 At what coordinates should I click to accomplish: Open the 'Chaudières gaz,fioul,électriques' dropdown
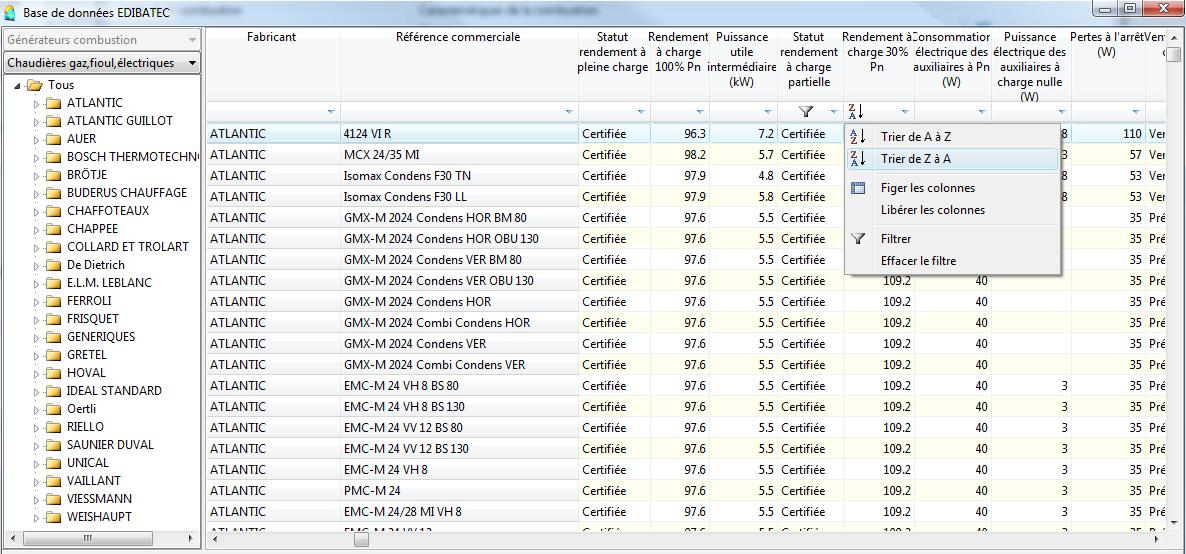(x=102, y=63)
